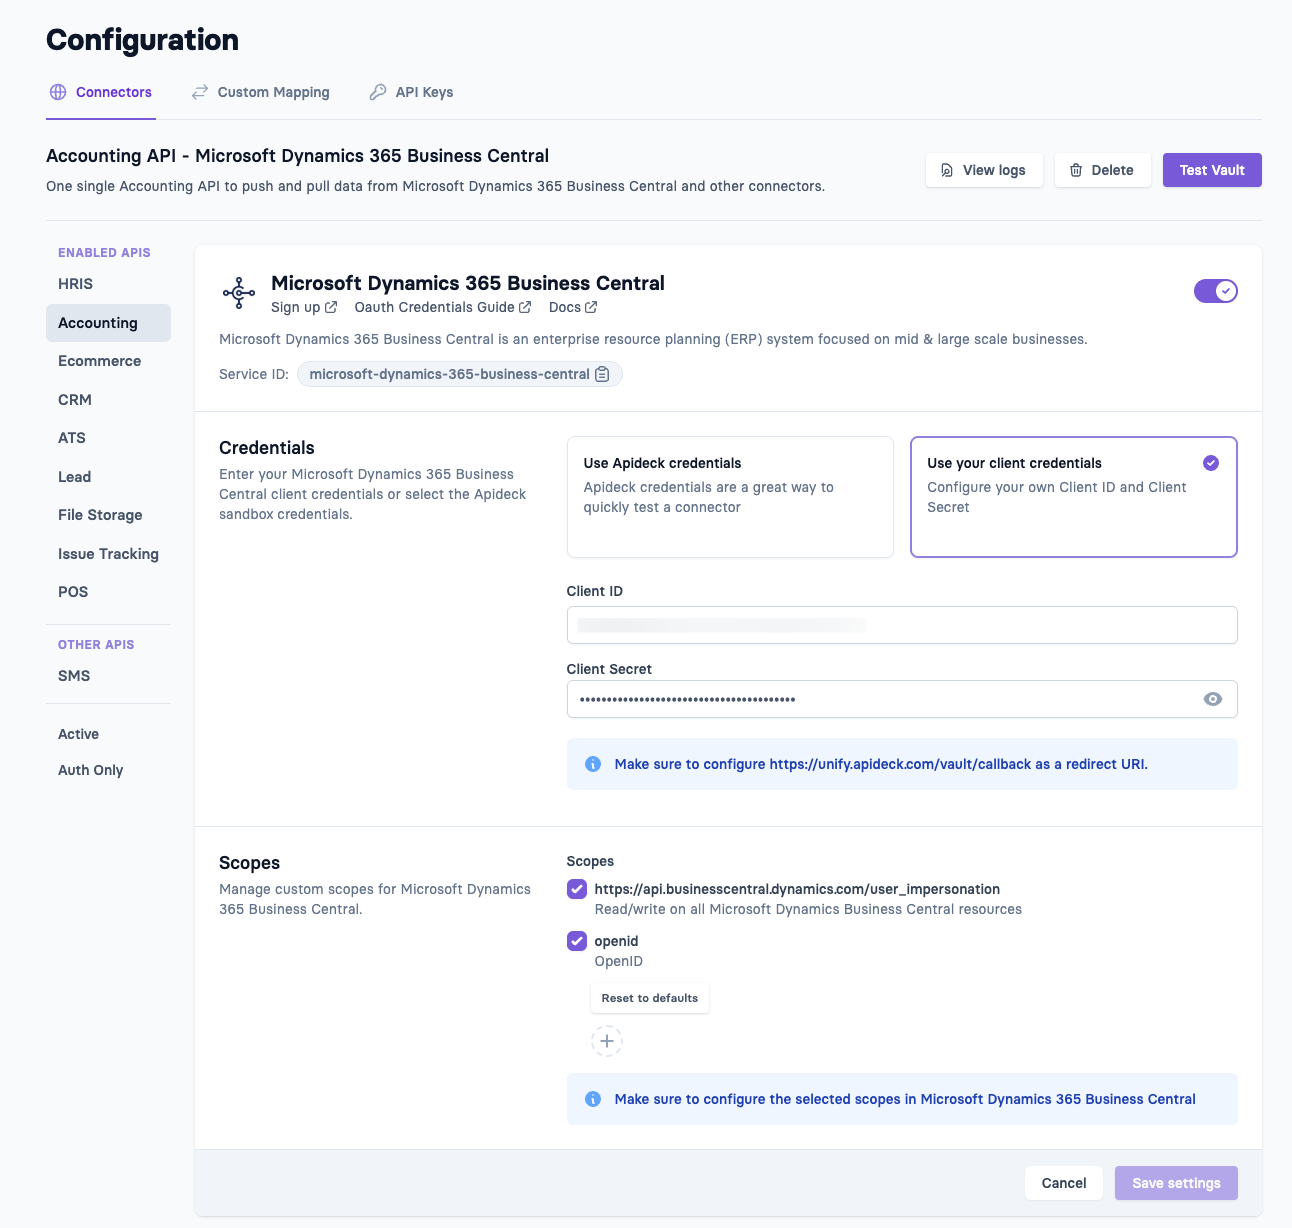The height and width of the screenshot is (1228, 1292).
Task: Open Sign up external link
Action: [303, 307]
